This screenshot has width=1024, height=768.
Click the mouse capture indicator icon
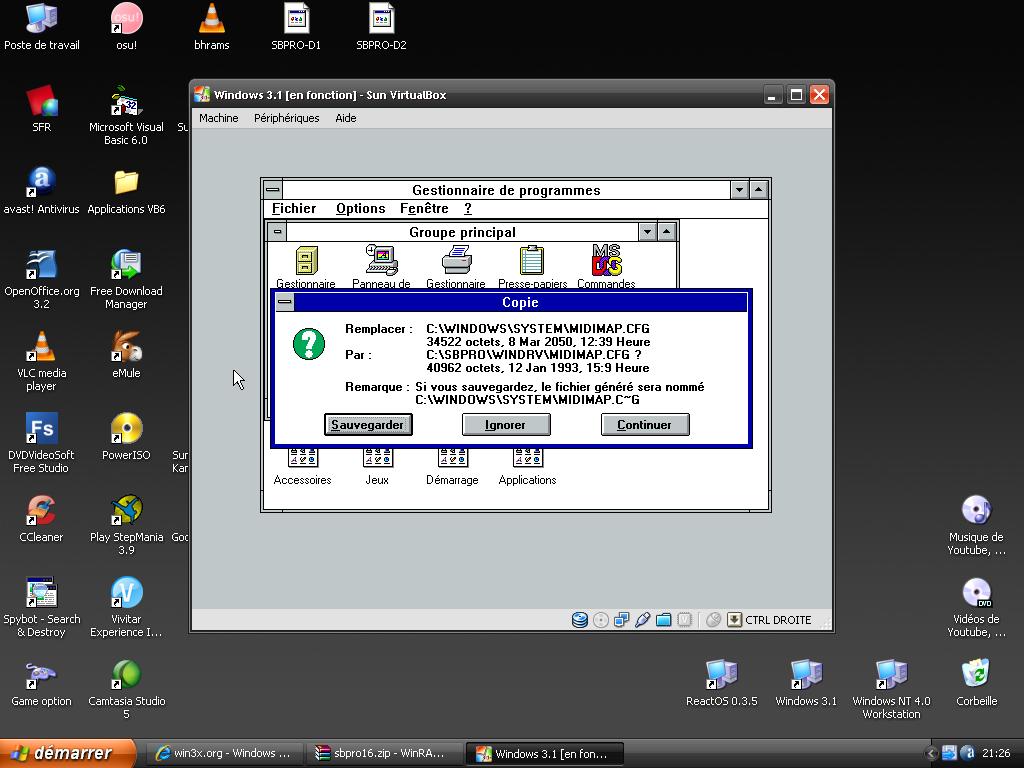coord(713,620)
